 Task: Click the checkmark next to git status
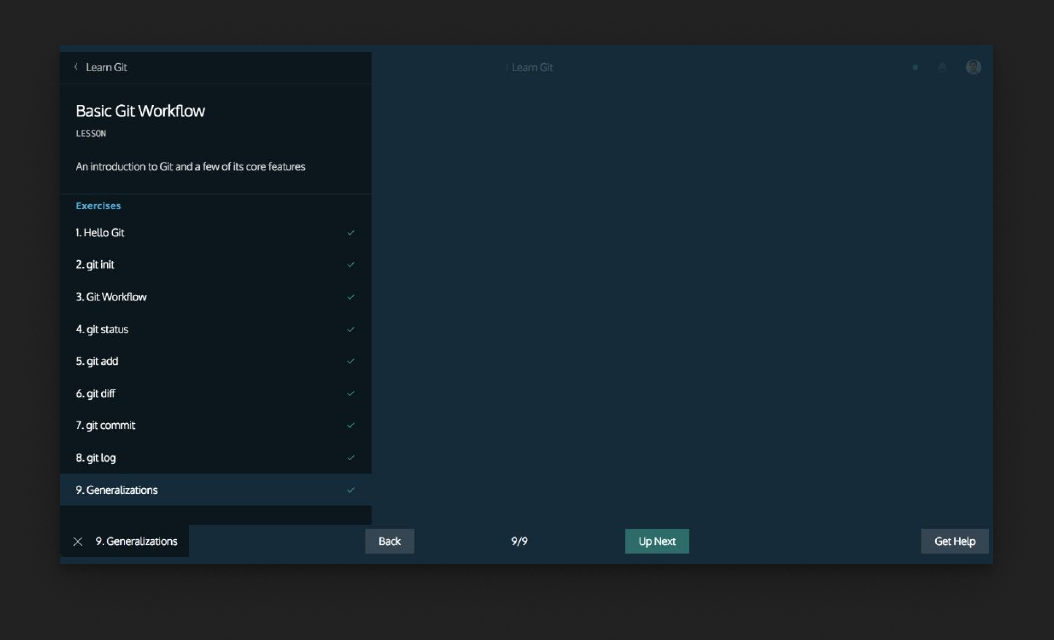coord(351,329)
